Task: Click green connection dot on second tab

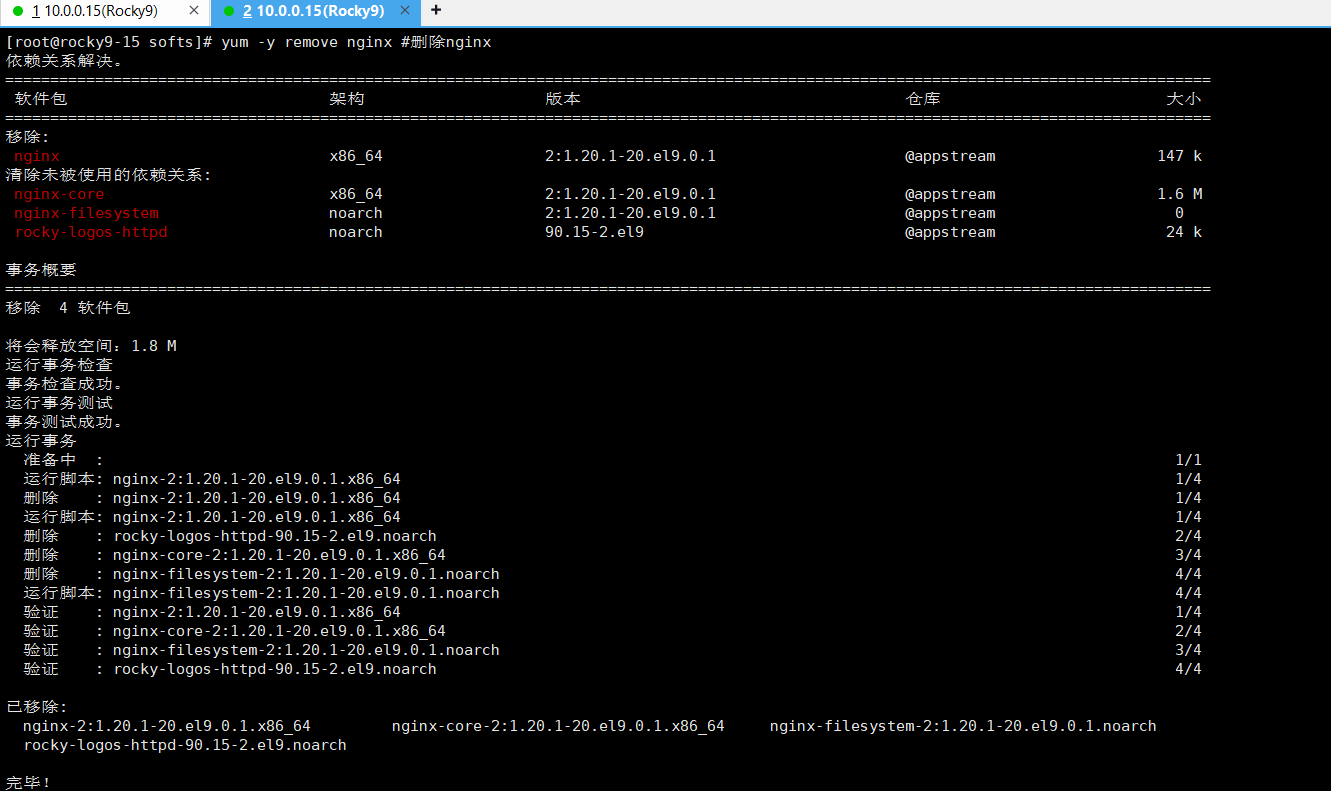Action: coord(228,11)
